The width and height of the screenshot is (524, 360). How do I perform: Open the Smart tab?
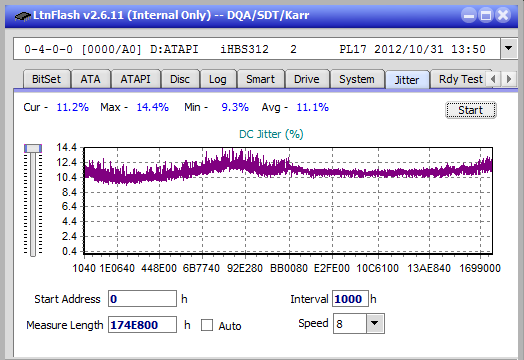coord(260,79)
